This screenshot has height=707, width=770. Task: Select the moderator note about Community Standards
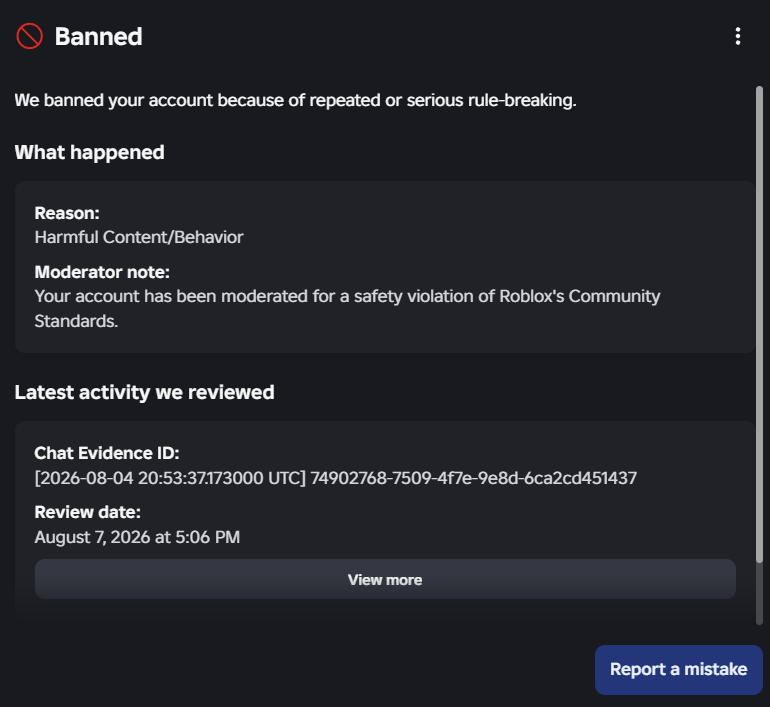click(347, 308)
